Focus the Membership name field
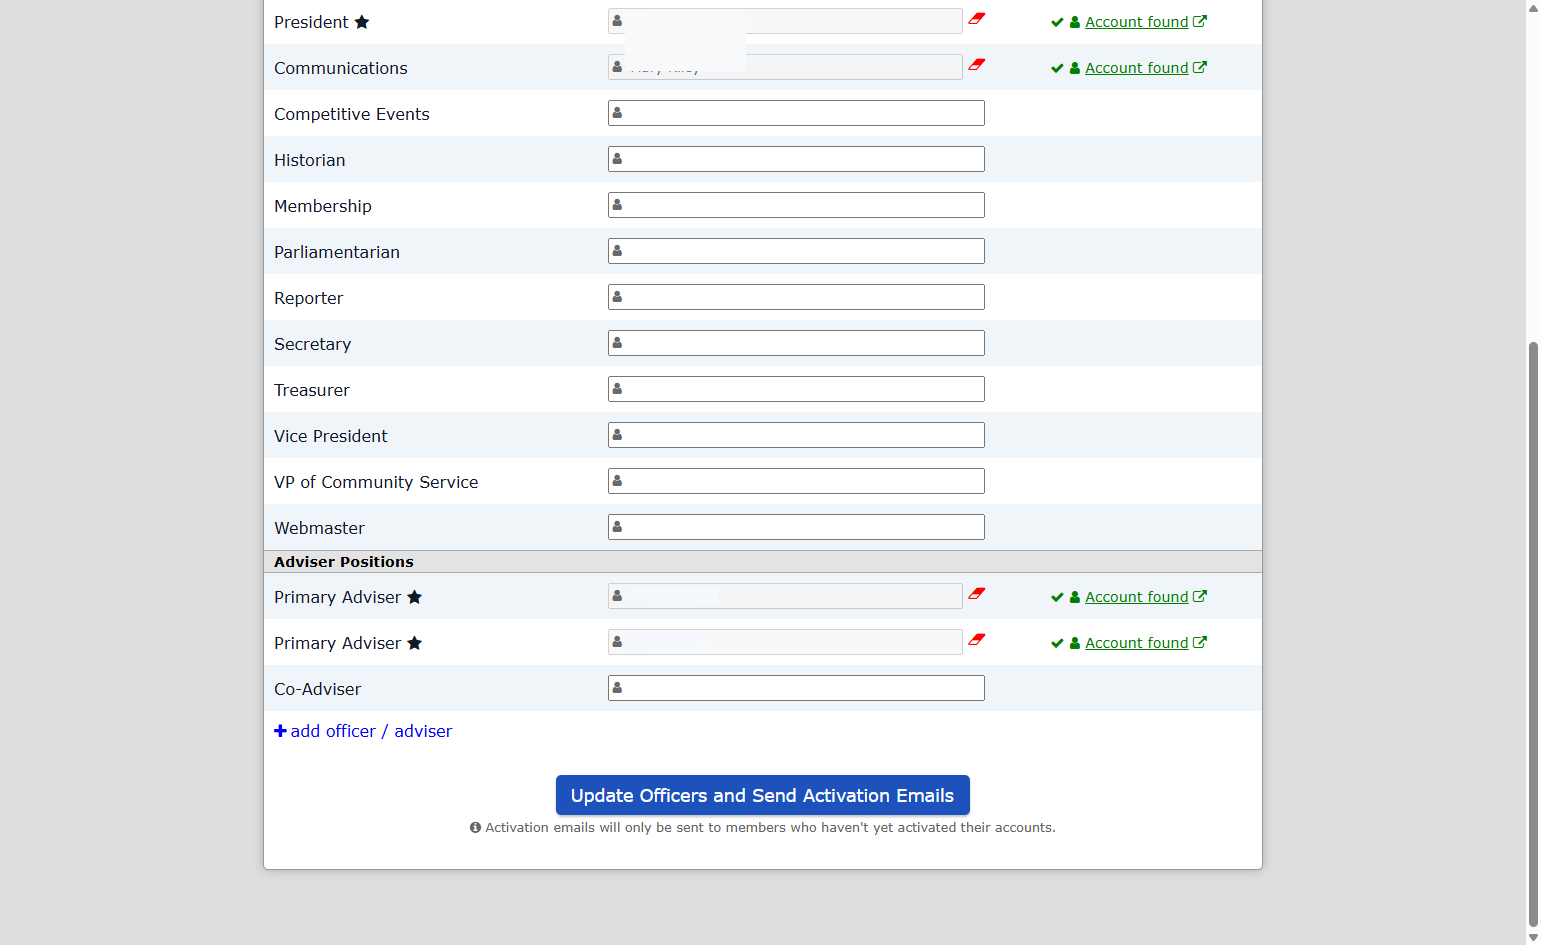The height and width of the screenshot is (945, 1541). 796,205
